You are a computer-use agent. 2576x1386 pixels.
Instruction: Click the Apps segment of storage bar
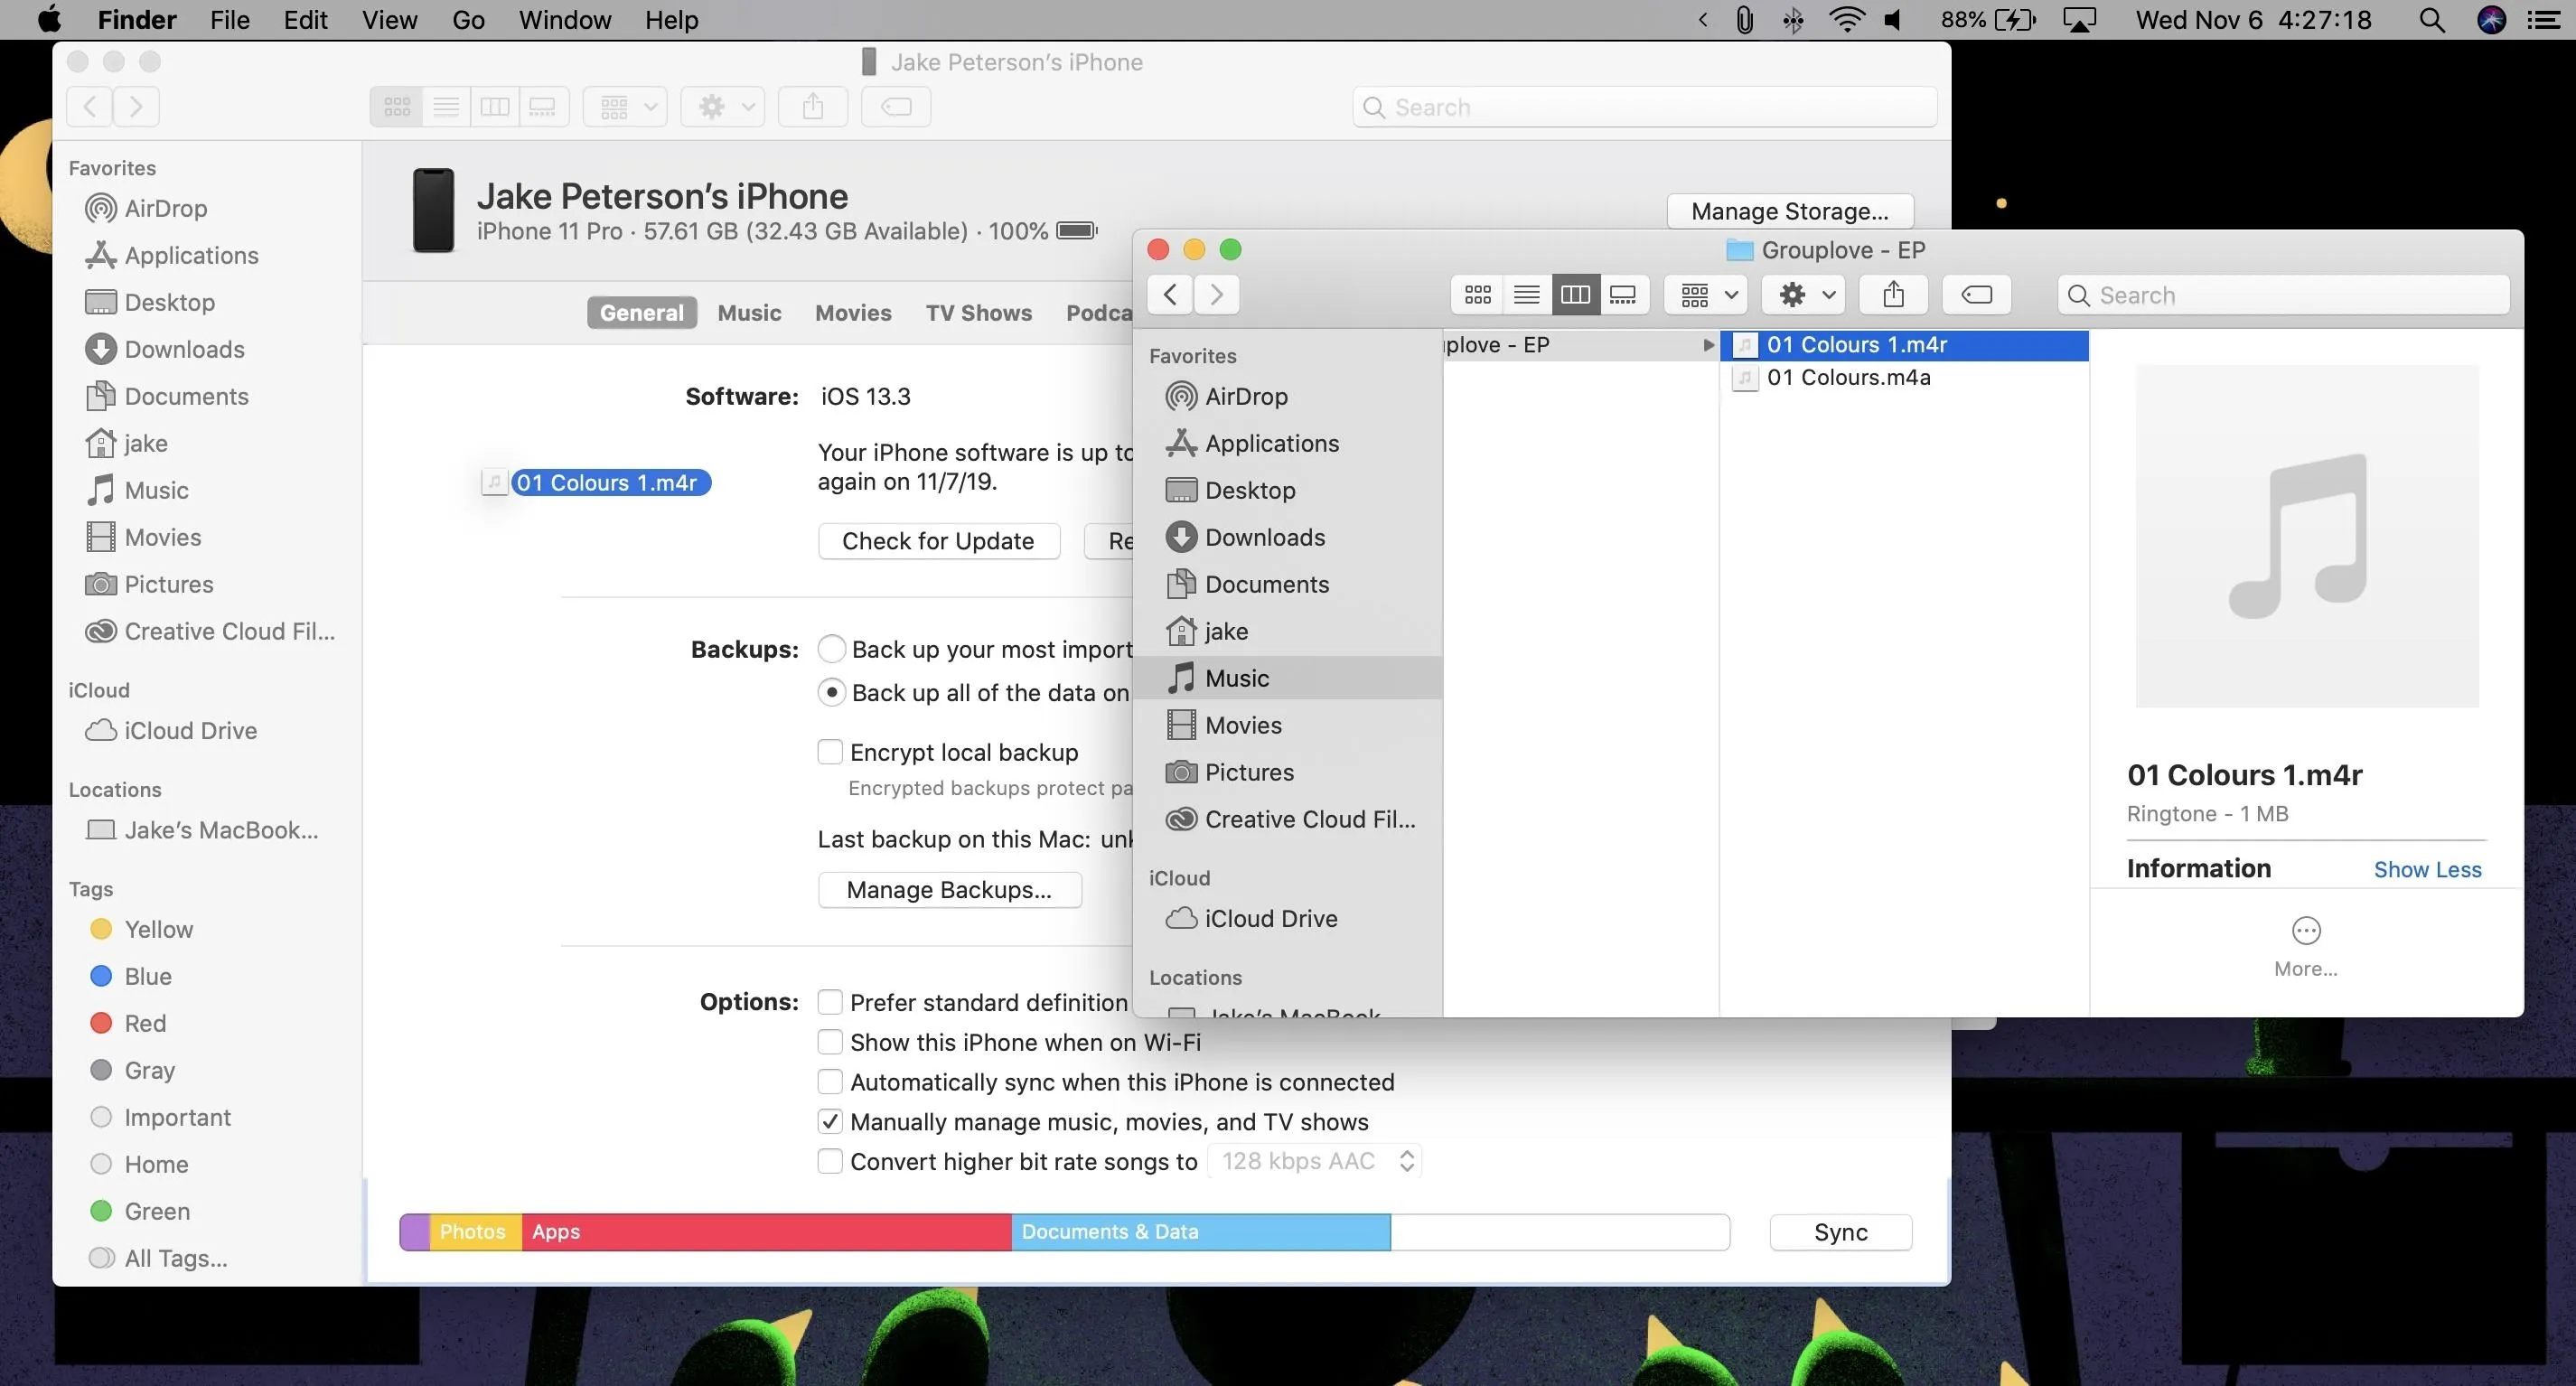coord(766,1232)
